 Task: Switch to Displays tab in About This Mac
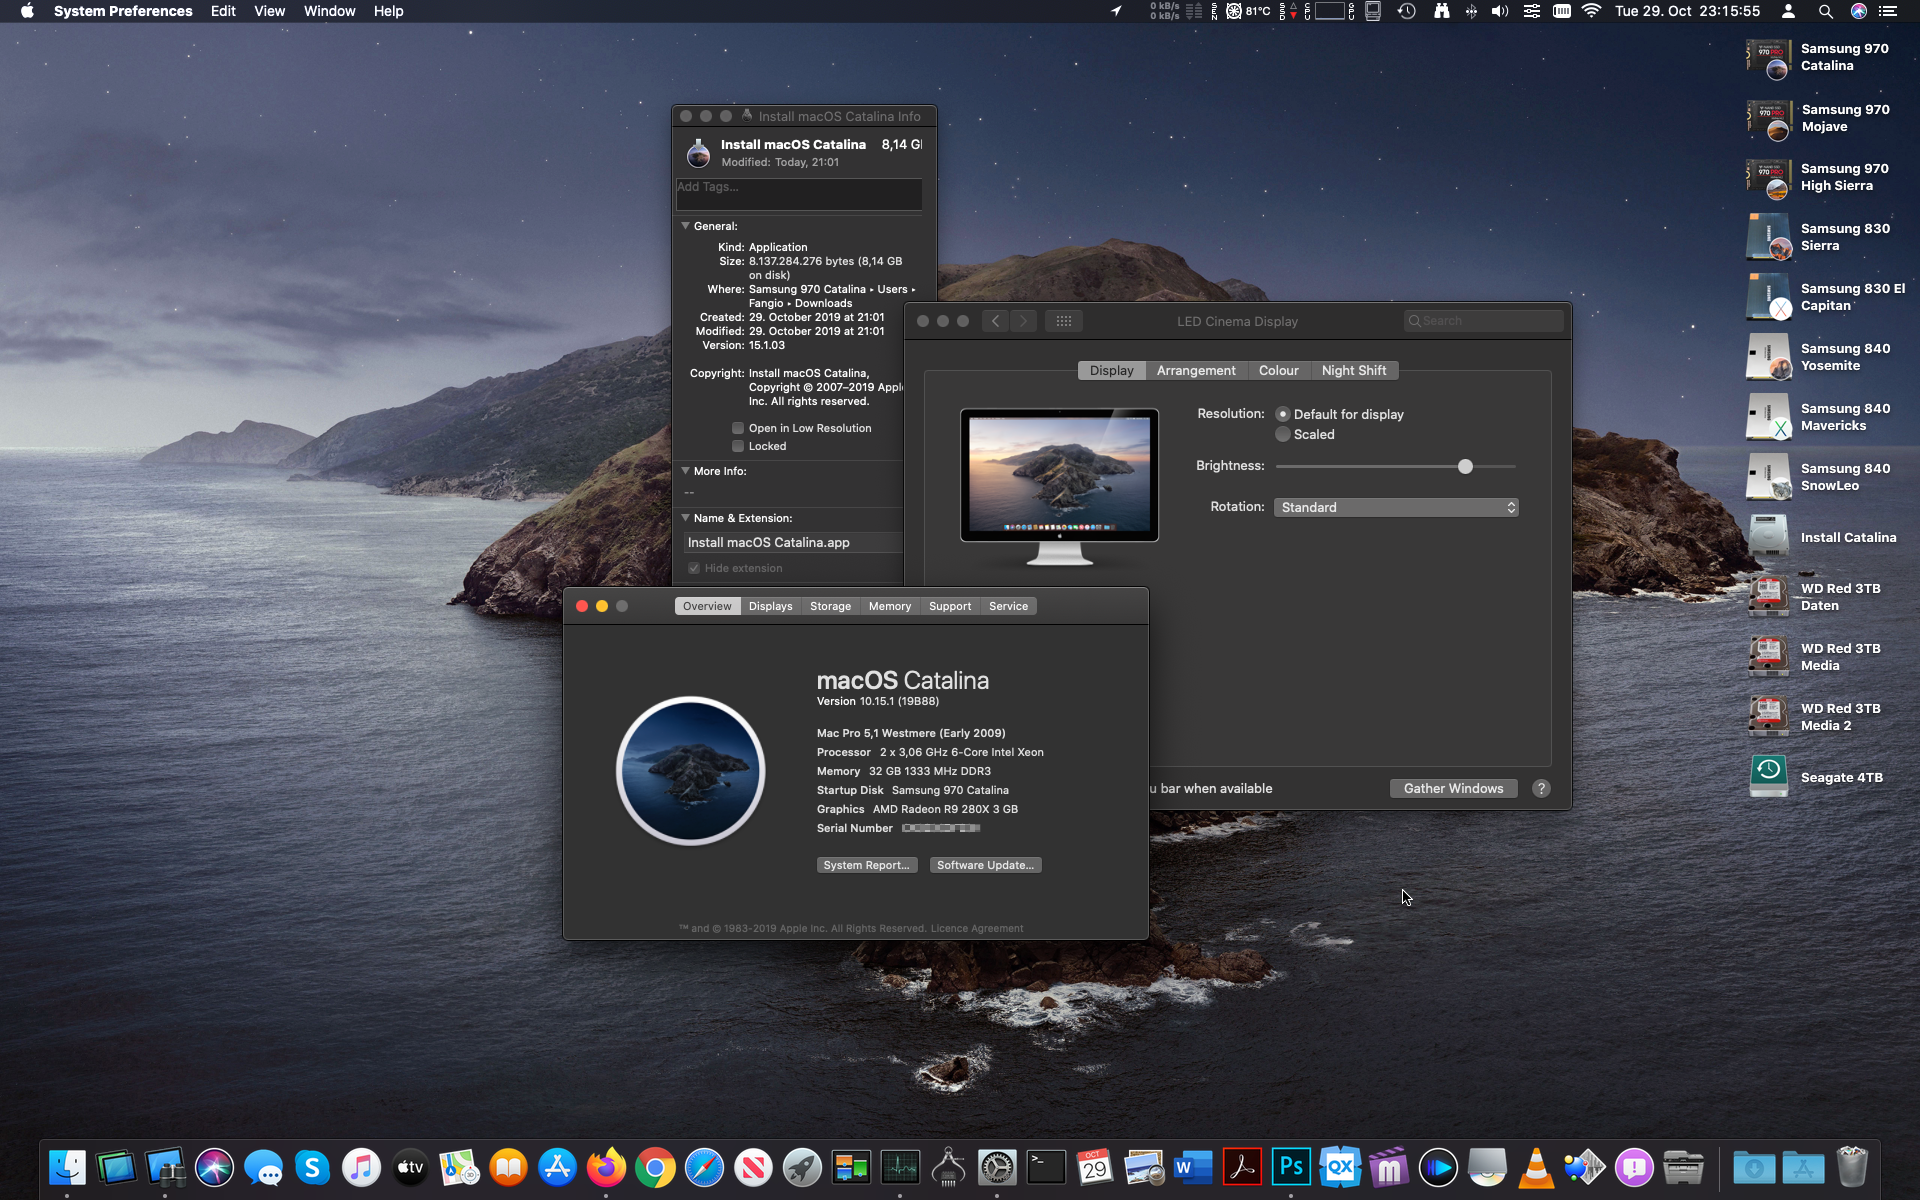click(x=770, y=606)
